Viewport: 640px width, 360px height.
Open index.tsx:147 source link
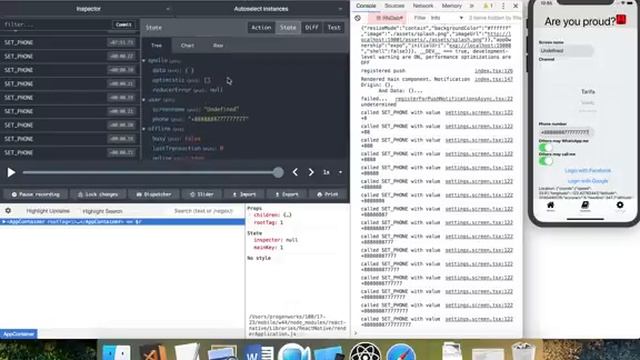pos(493,79)
